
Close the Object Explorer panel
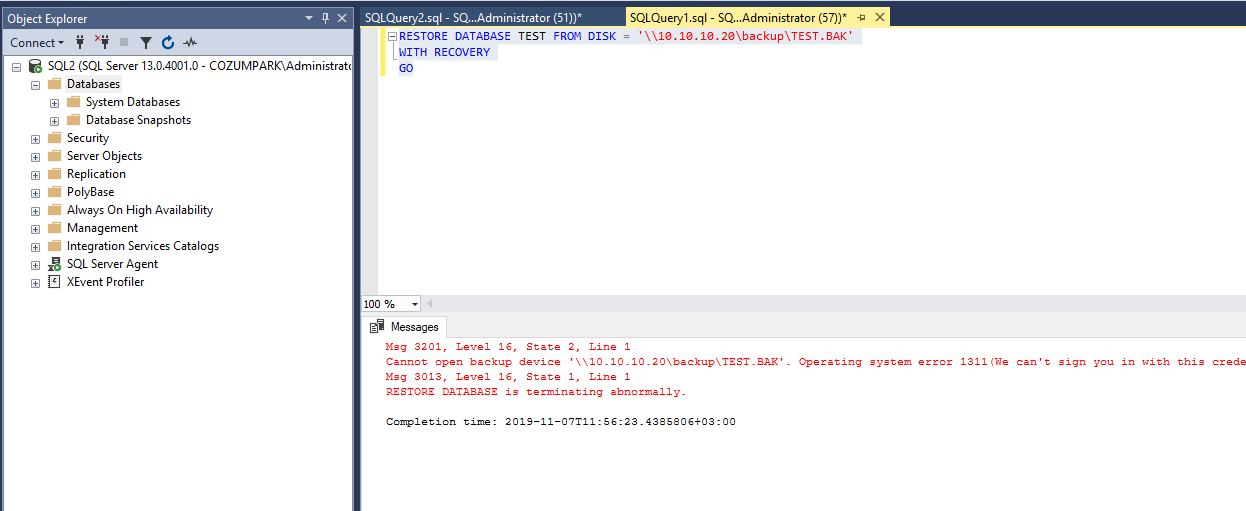point(342,18)
